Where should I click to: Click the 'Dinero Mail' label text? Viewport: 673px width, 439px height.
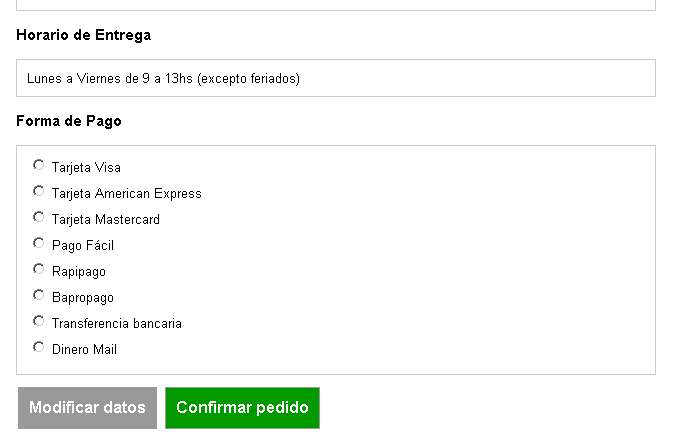click(84, 349)
